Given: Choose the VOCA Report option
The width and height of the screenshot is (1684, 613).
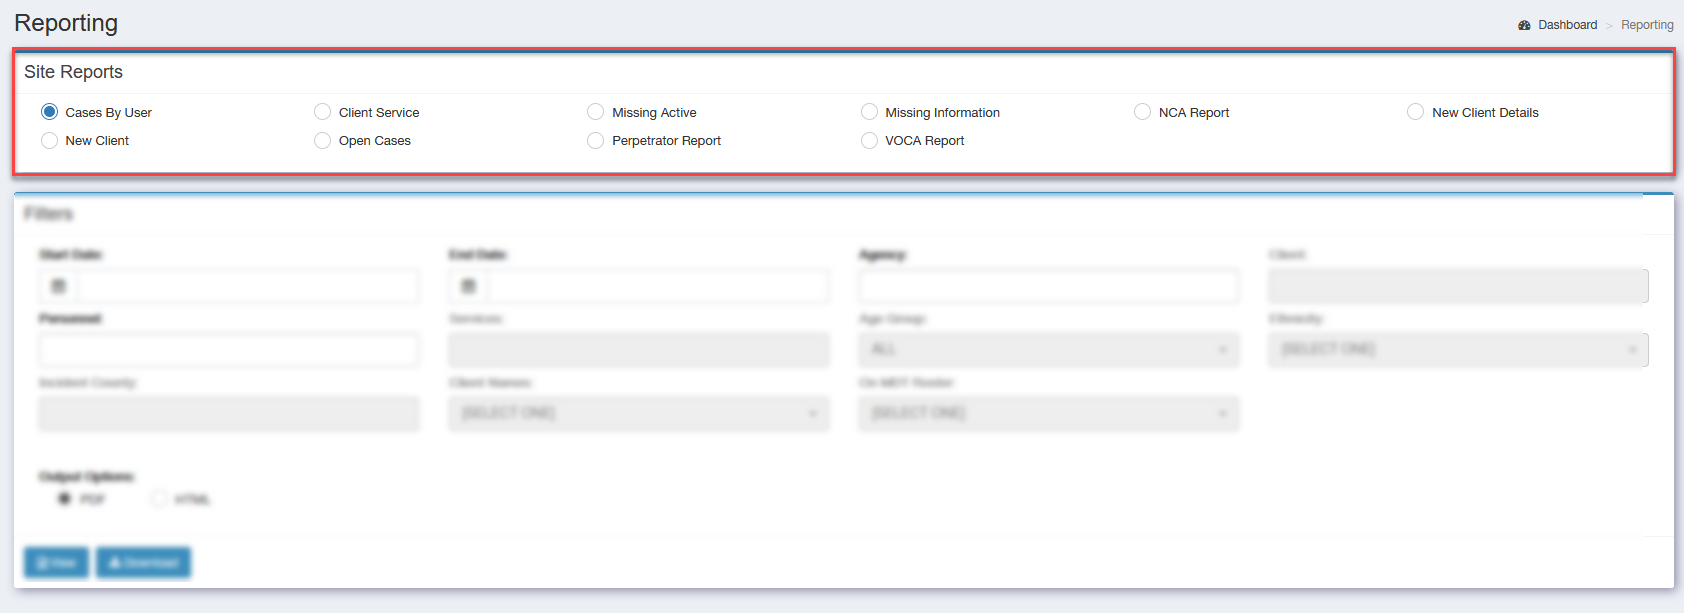Looking at the screenshot, I should 869,140.
